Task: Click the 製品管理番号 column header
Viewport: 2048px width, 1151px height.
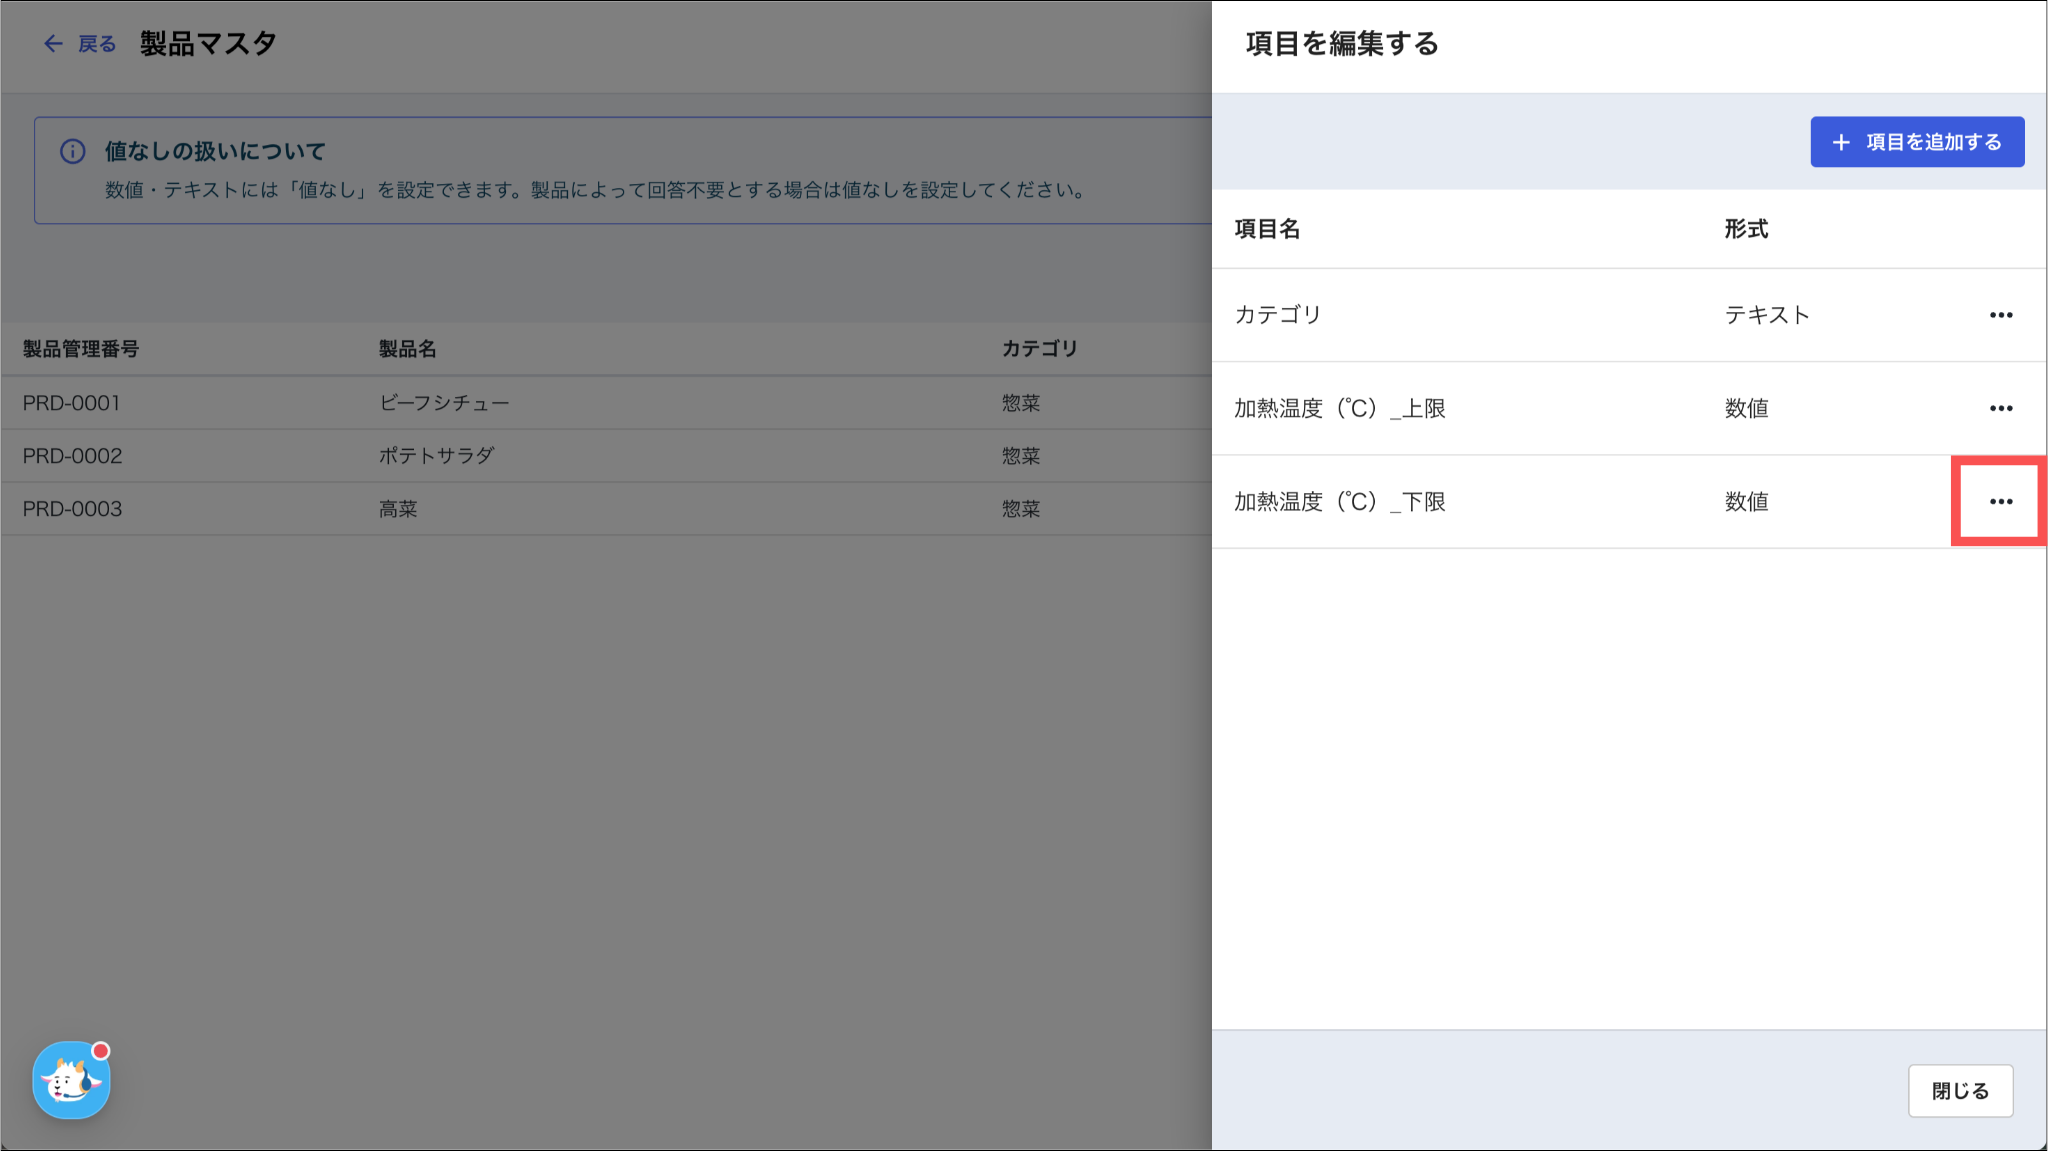Action: [x=81, y=349]
